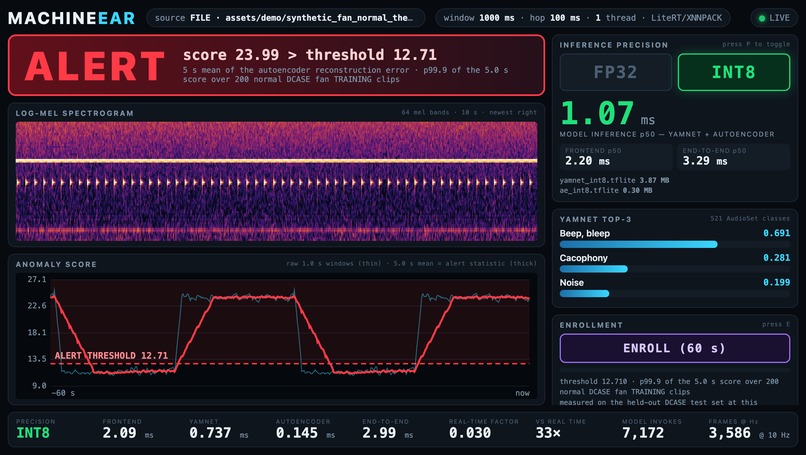
Task: Click the enrollment threshold description text
Action: (669, 392)
